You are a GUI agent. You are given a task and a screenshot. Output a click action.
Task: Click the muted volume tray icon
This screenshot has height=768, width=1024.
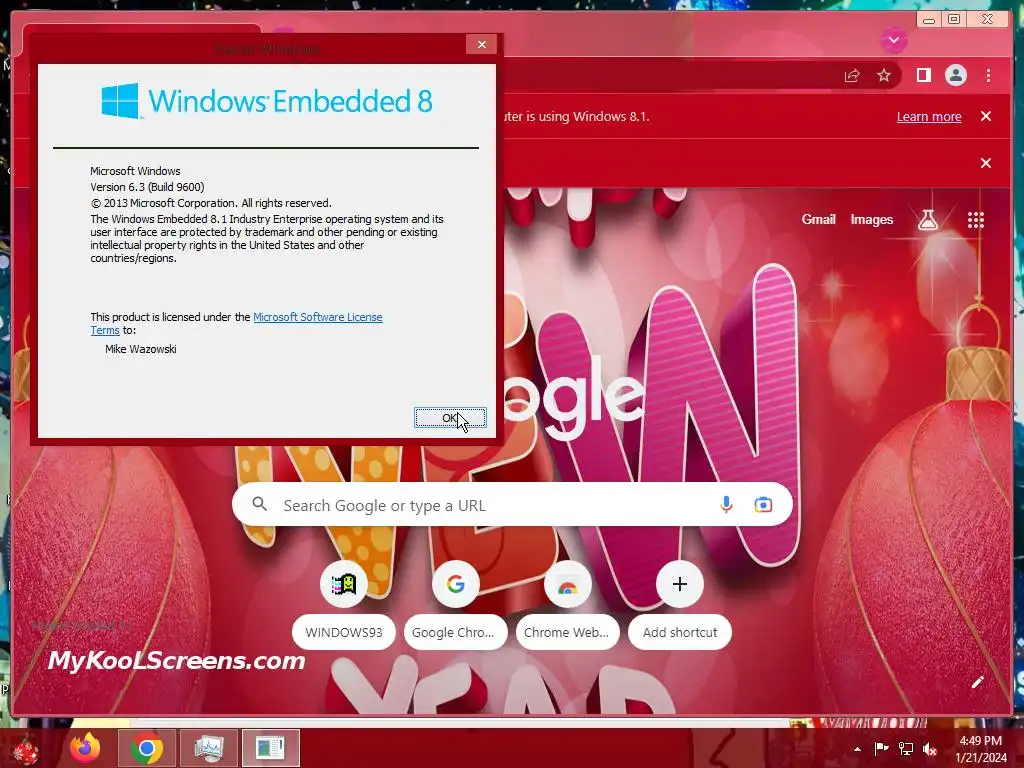click(930, 748)
